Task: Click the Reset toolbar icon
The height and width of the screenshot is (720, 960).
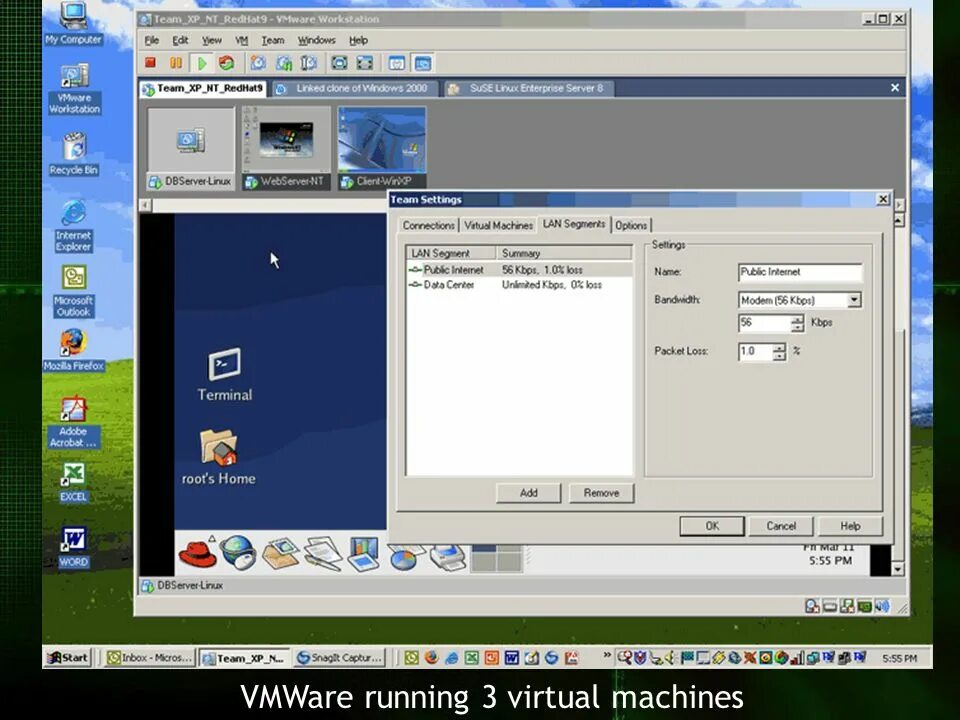Action: [227, 63]
